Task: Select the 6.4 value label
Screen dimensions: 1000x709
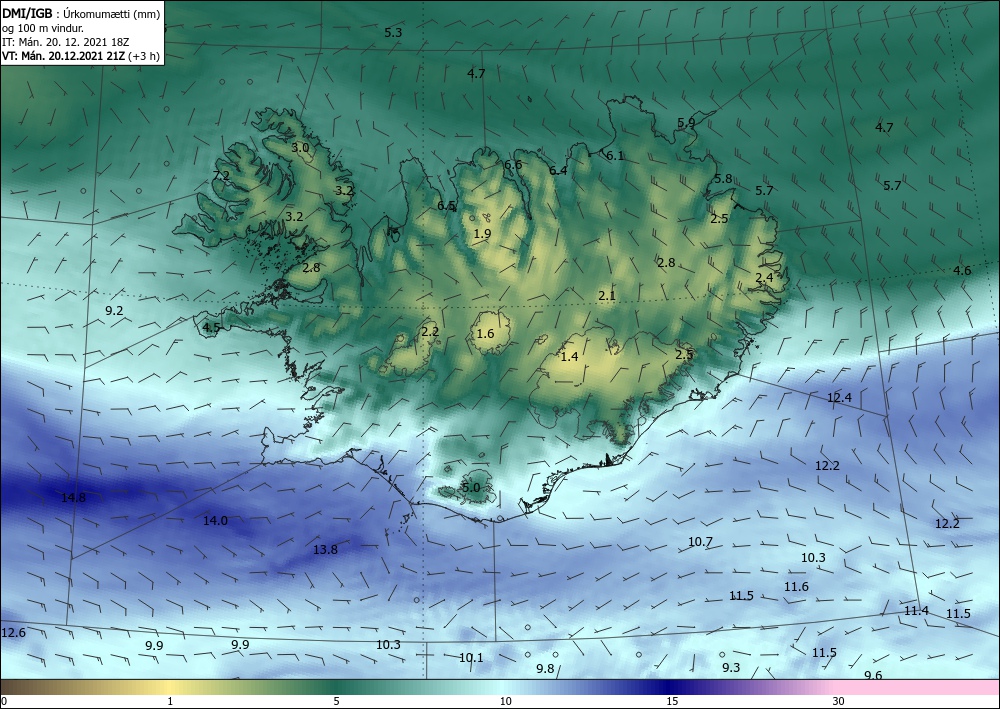Action: tap(558, 170)
